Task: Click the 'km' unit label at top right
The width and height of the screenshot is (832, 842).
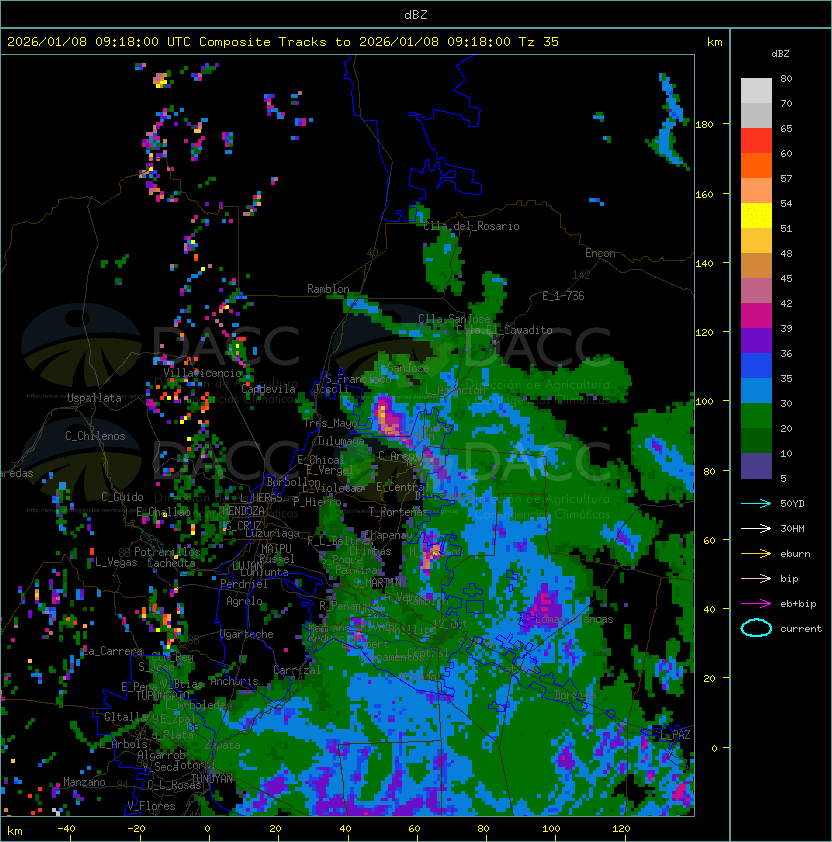Action: pos(714,42)
